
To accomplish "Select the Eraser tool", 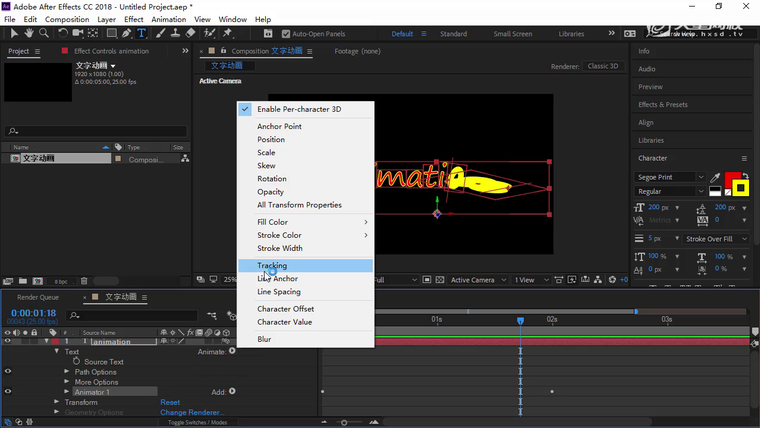I will pos(191,33).
